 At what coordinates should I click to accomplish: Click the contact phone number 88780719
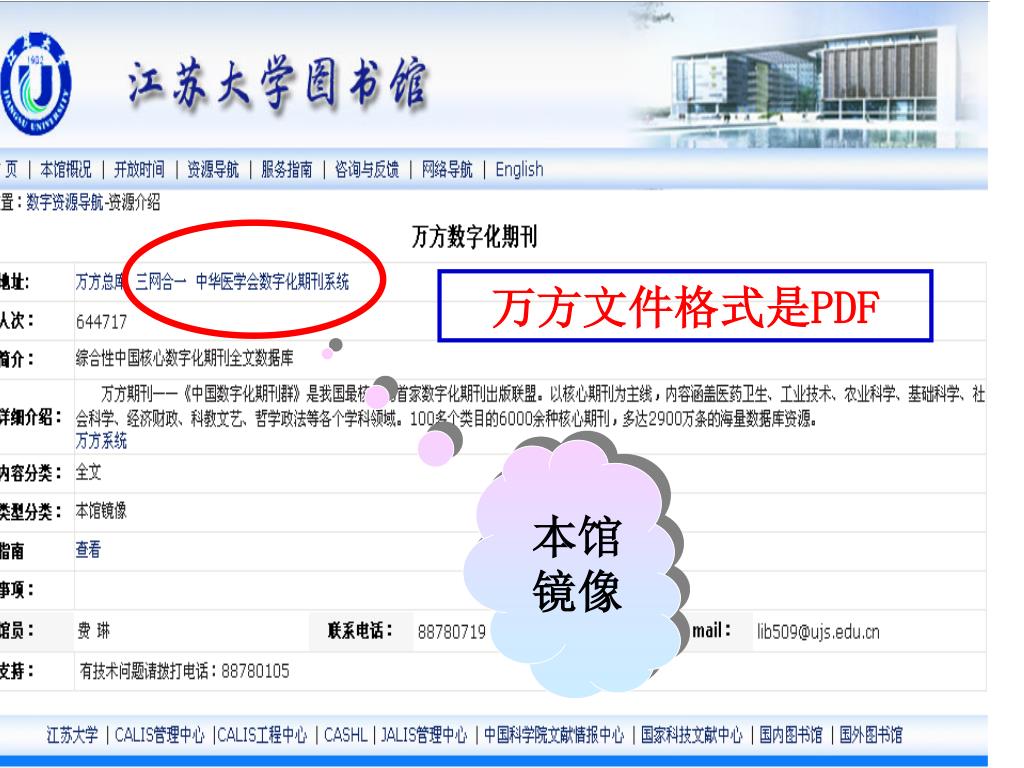pos(452,632)
